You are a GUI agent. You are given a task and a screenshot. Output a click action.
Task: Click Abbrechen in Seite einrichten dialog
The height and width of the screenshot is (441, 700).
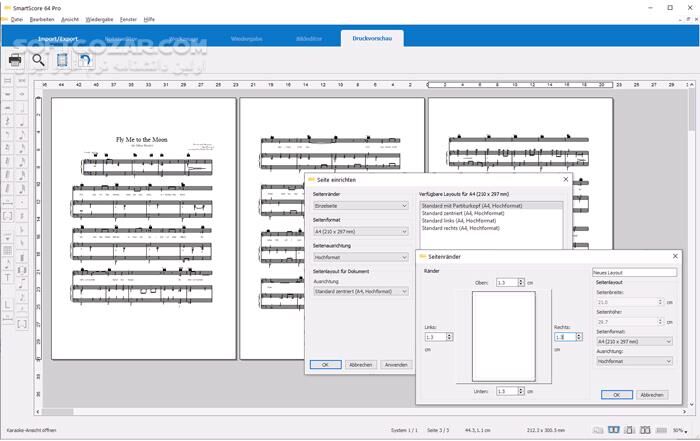(361, 365)
